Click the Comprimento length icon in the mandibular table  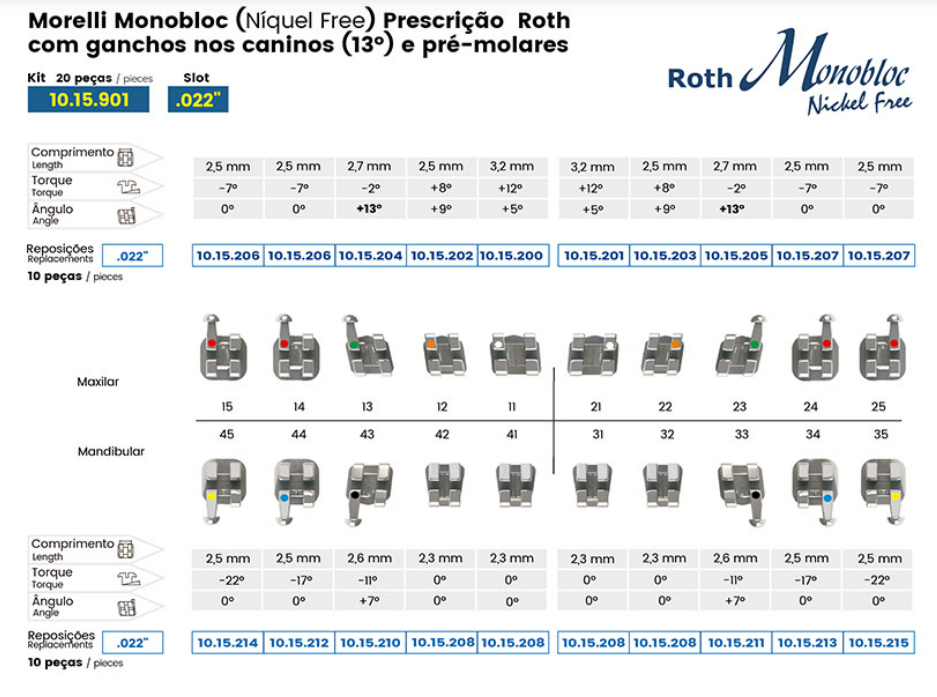pyautogui.click(x=125, y=549)
